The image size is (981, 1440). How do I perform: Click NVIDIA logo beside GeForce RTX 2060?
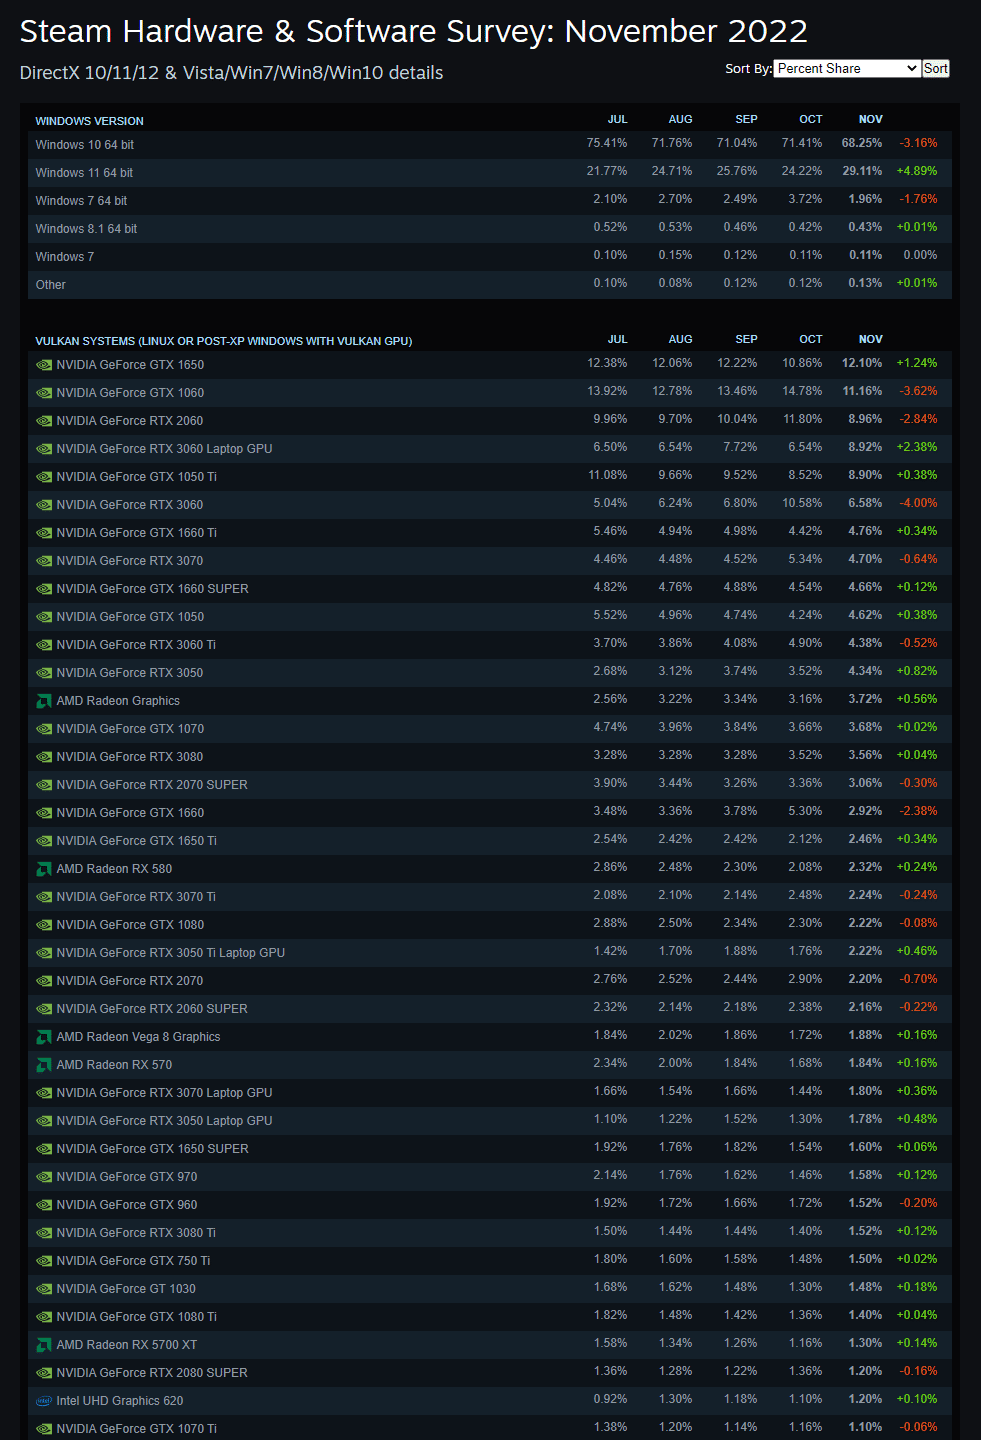44,421
